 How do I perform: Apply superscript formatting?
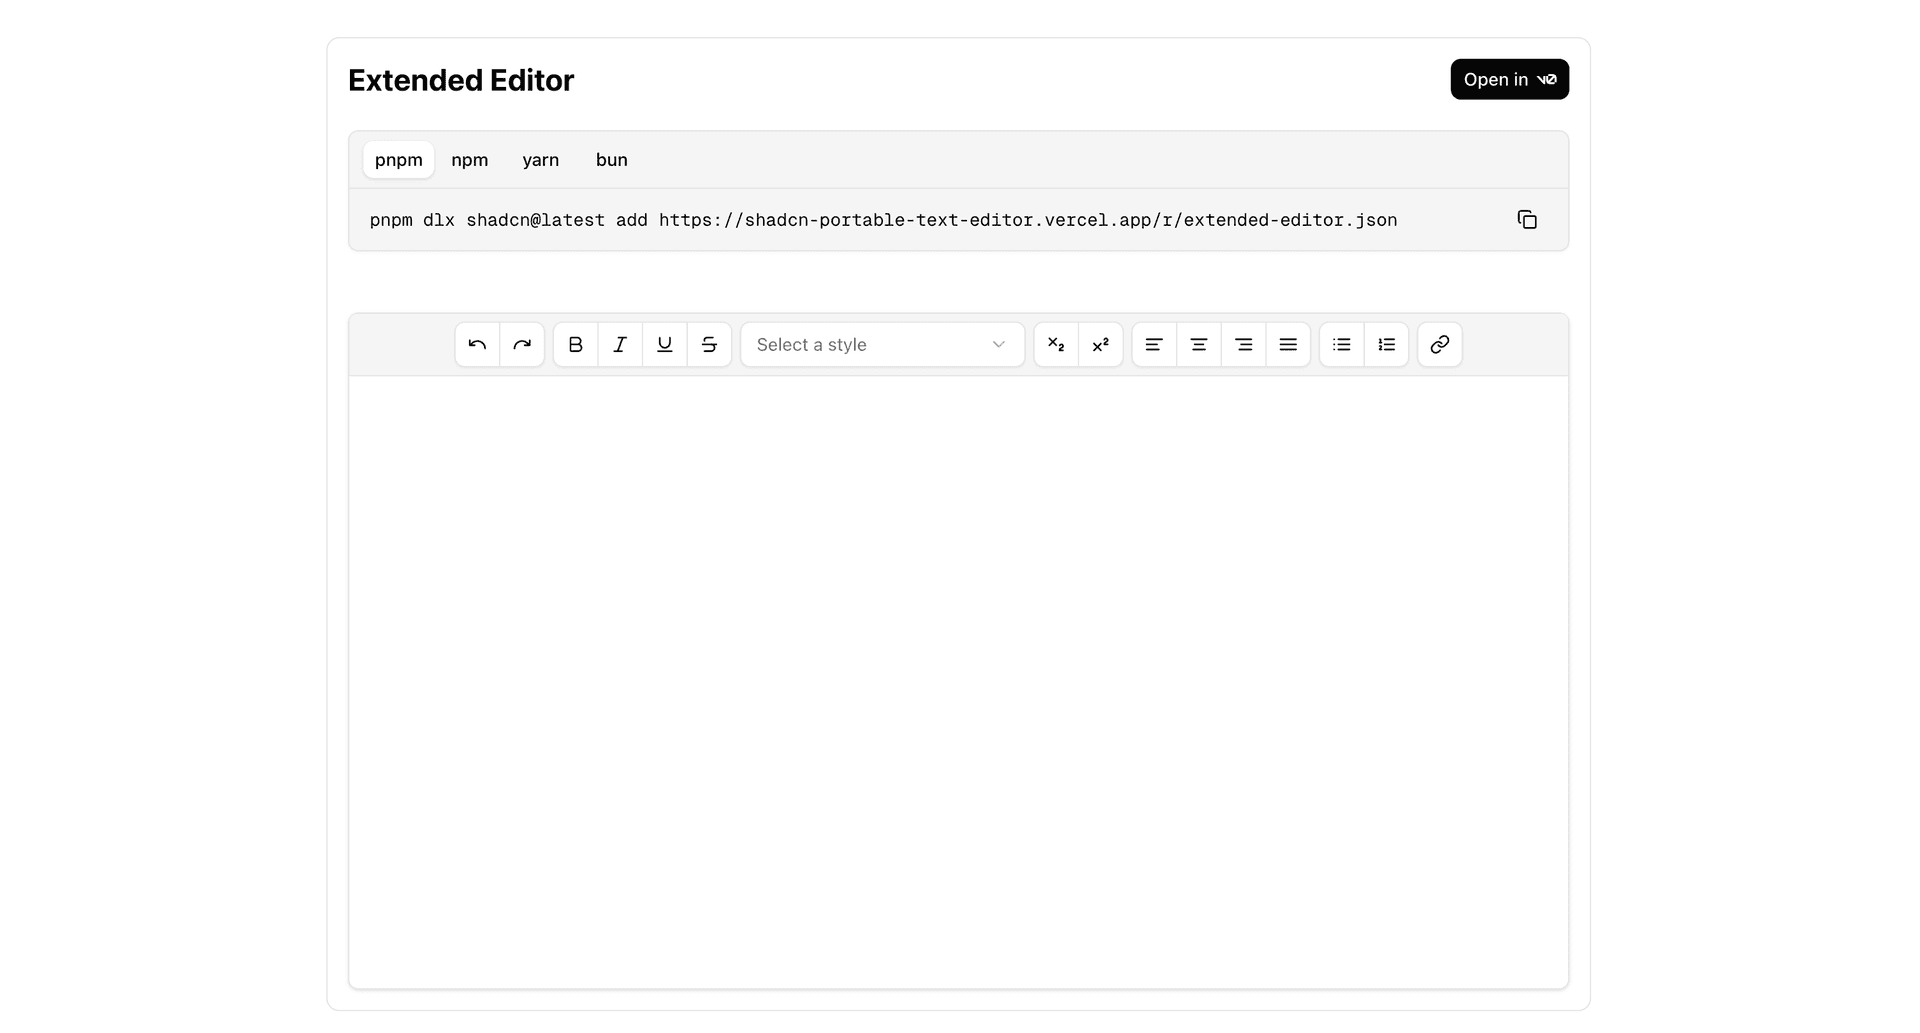click(1101, 345)
